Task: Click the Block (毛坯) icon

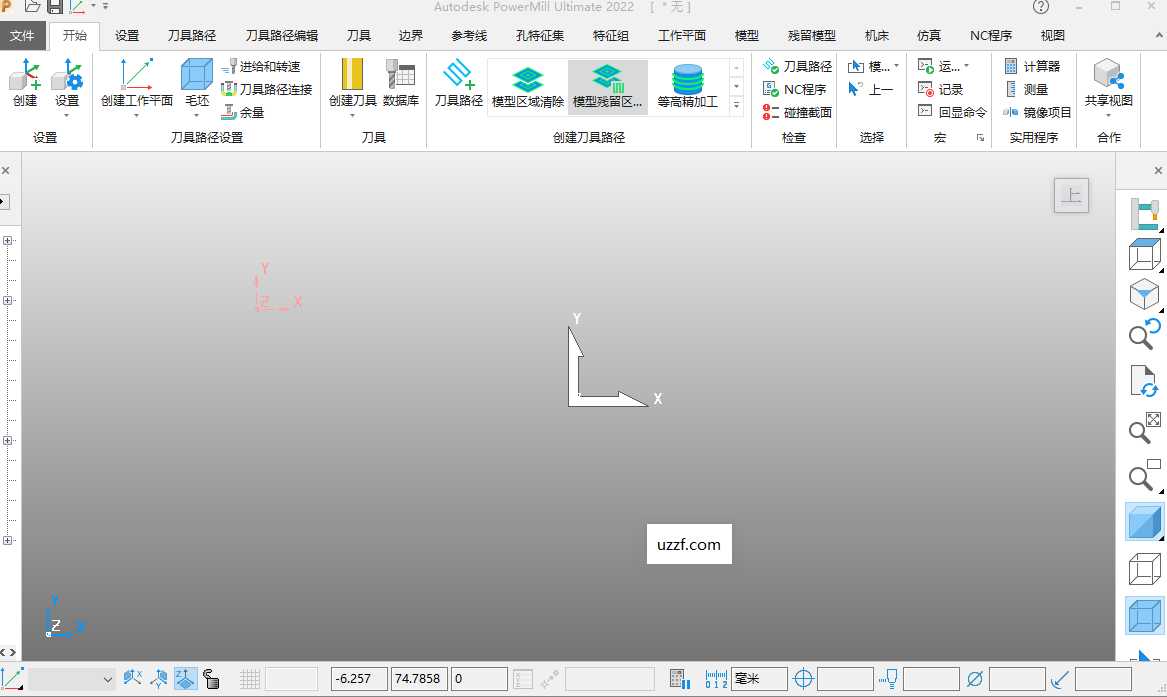Action: (x=196, y=76)
